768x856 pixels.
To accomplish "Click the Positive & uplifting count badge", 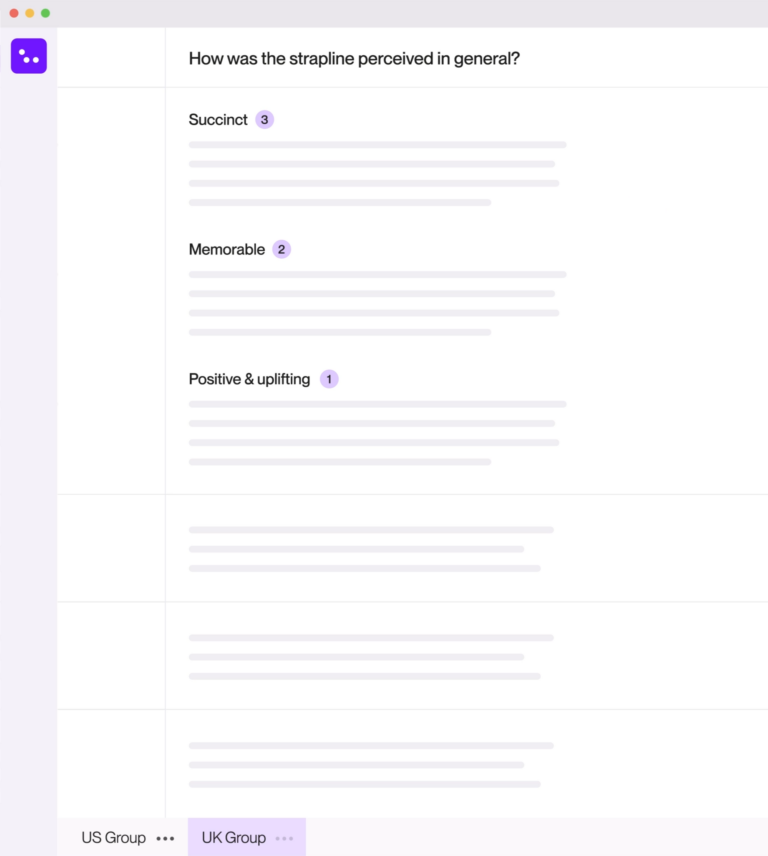I will point(329,380).
